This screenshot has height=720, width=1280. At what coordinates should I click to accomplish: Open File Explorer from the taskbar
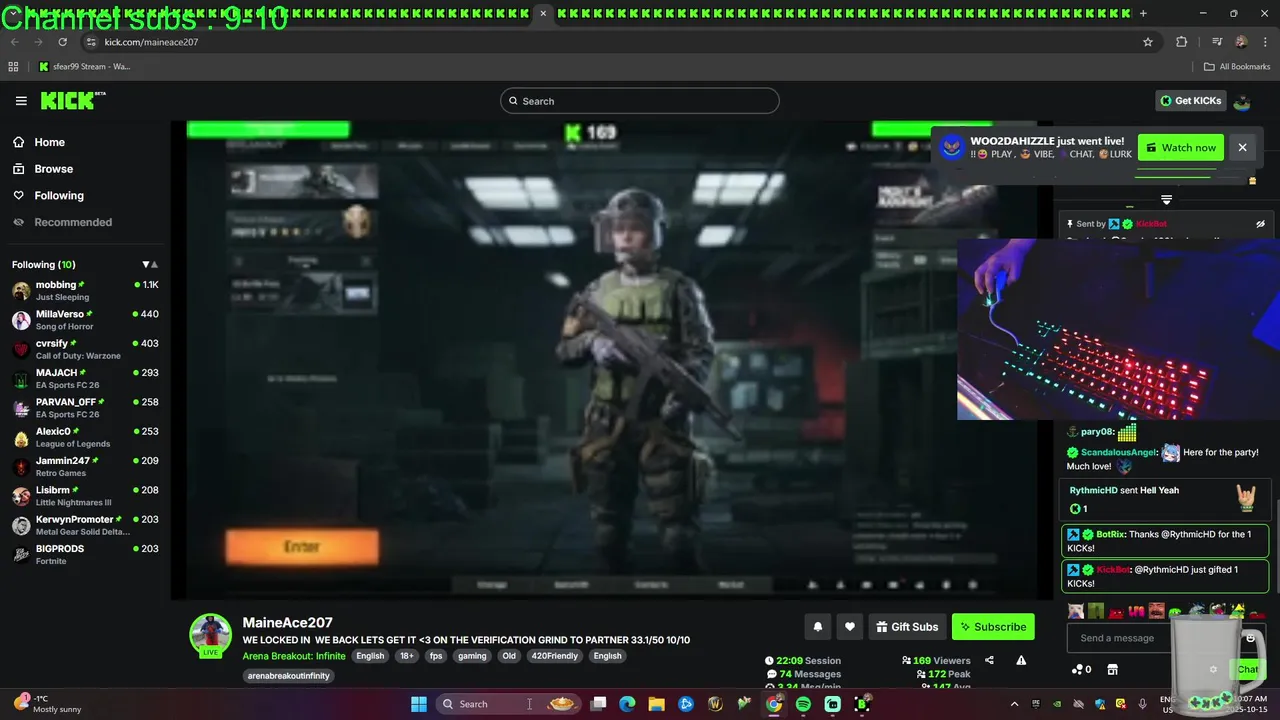(656, 704)
